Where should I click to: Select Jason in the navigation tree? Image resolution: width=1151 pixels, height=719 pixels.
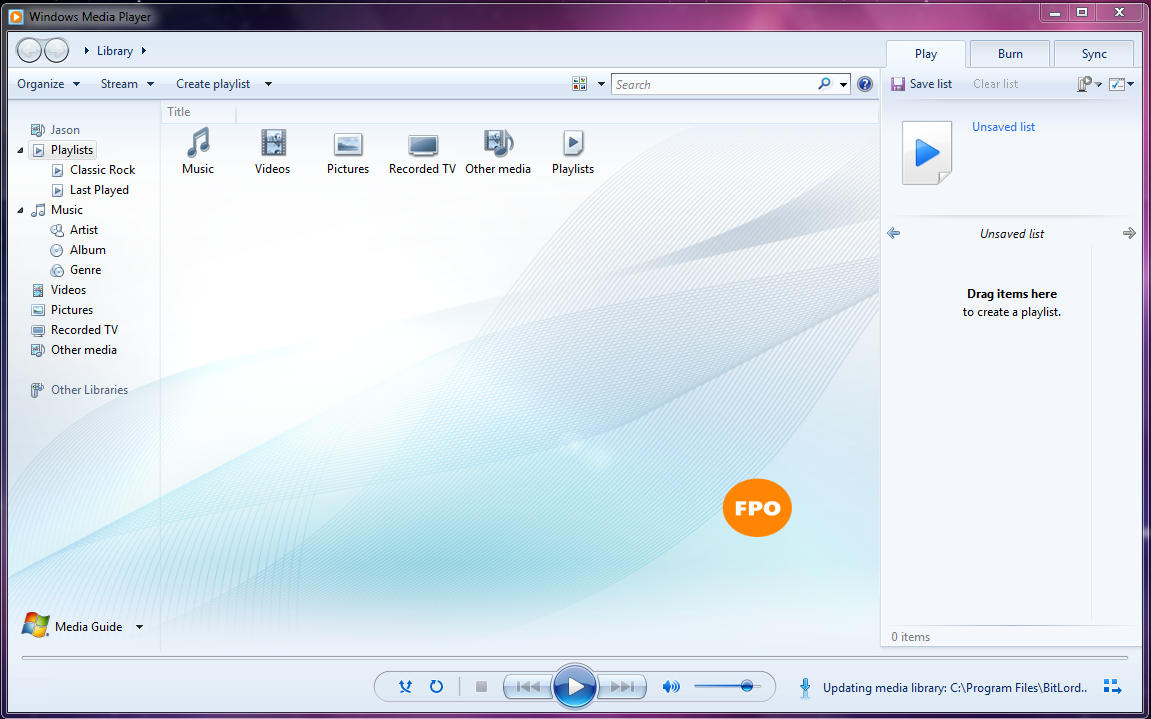tap(55, 130)
